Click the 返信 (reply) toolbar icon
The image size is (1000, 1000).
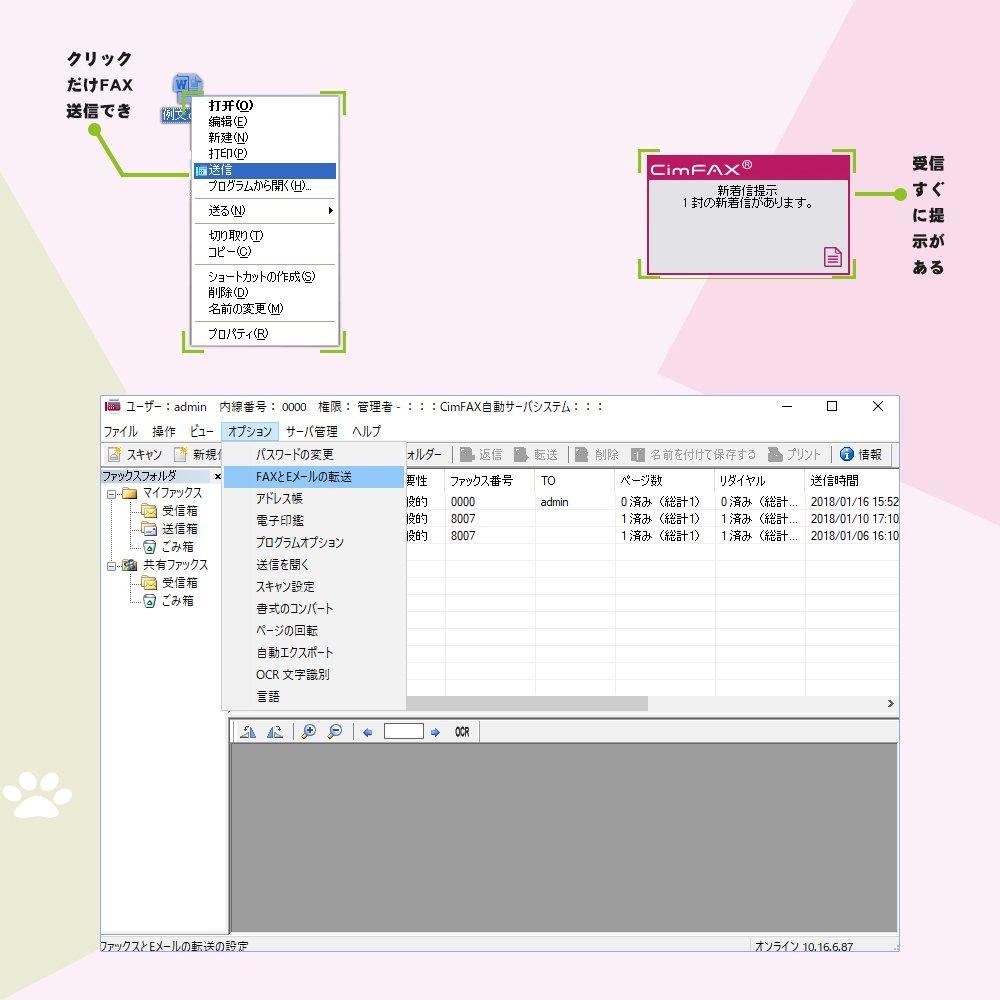pyautogui.click(x=480, y=454)
